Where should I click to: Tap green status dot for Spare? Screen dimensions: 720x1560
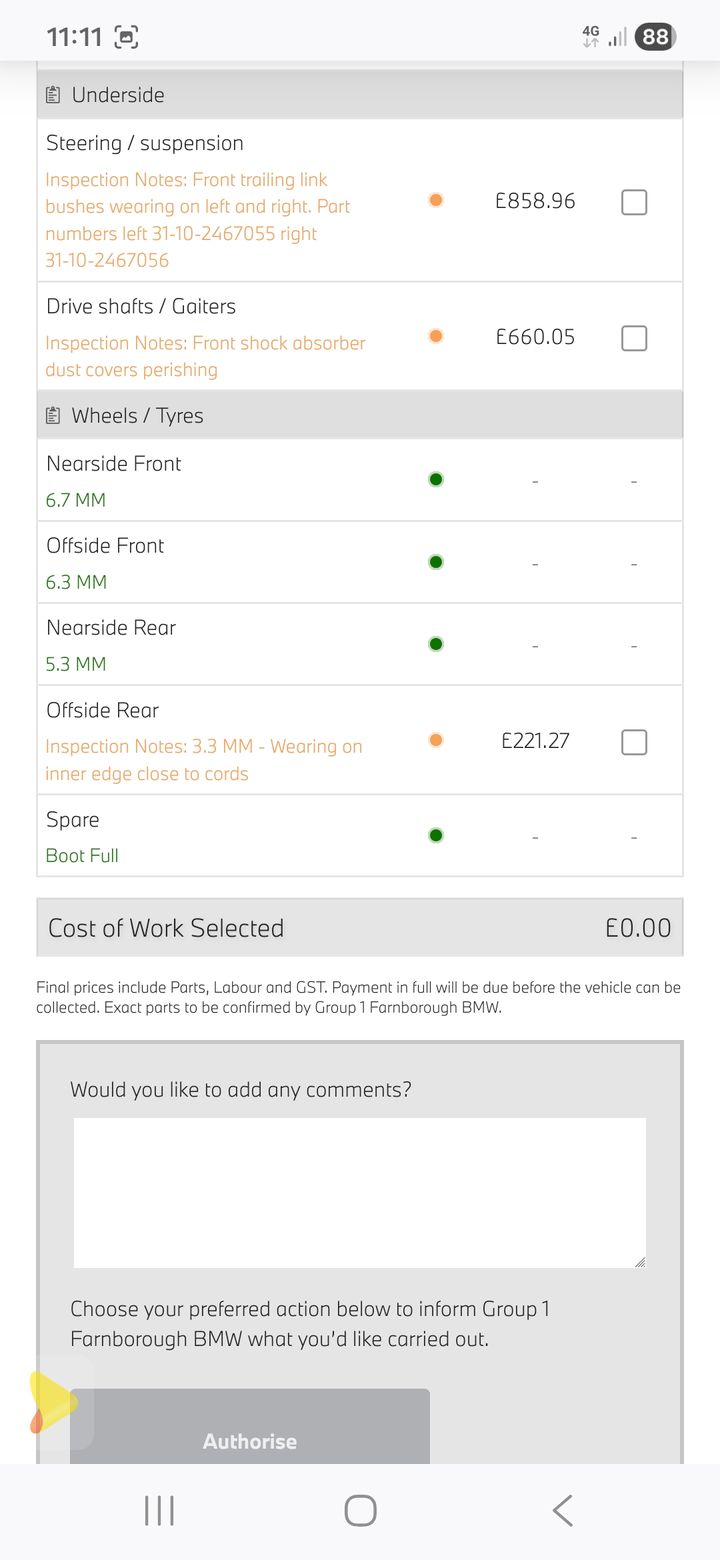pos(435,836)
